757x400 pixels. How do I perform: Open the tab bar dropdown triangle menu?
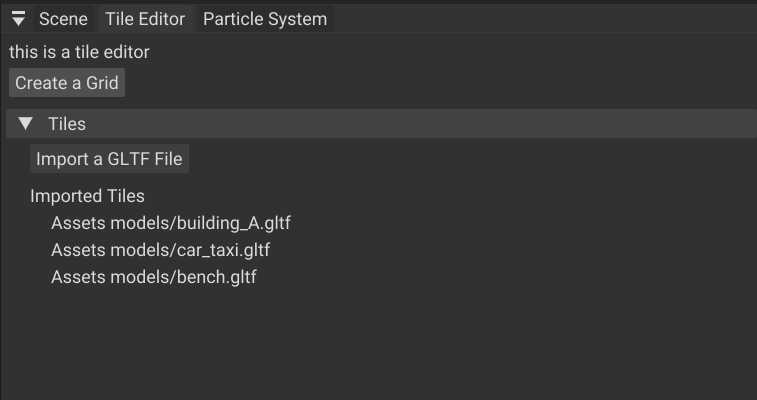coord(18,19)
